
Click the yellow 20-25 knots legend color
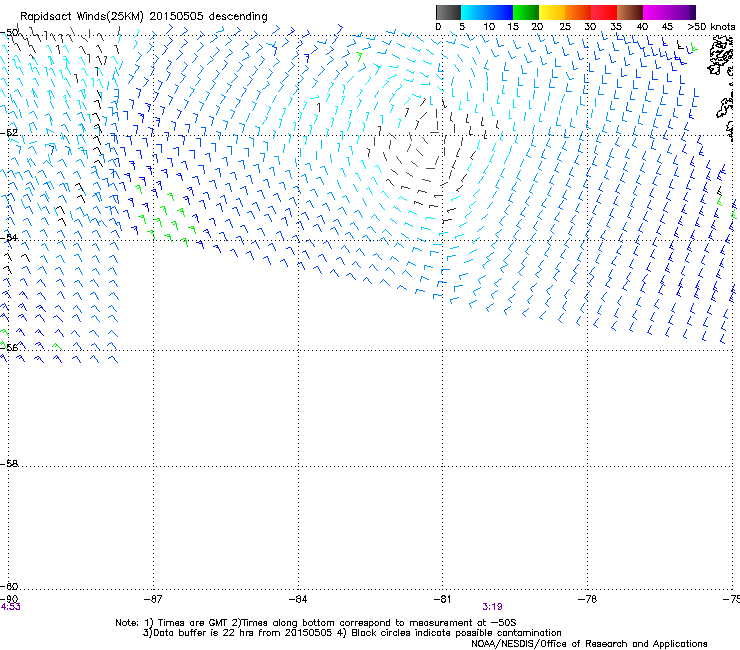point(552,12)
